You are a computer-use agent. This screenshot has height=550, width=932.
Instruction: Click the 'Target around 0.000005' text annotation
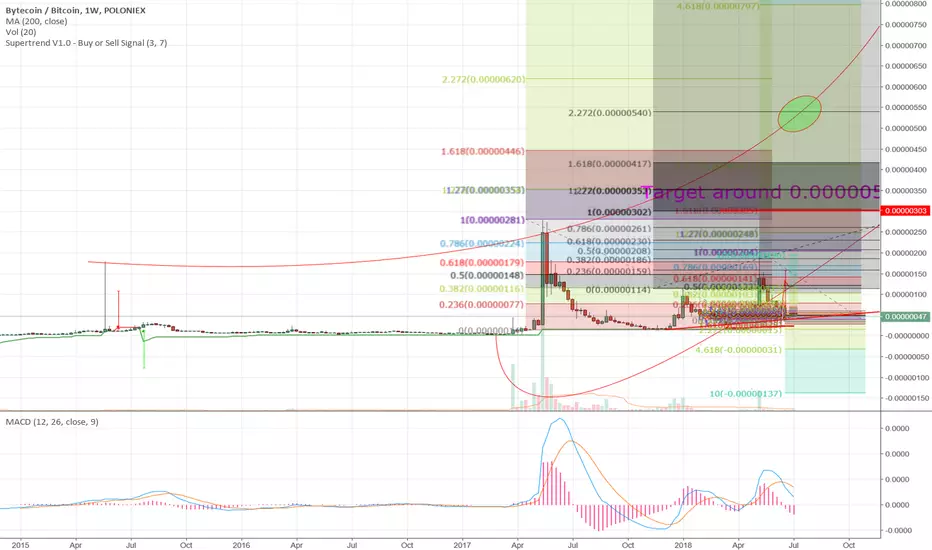[761, 192]
